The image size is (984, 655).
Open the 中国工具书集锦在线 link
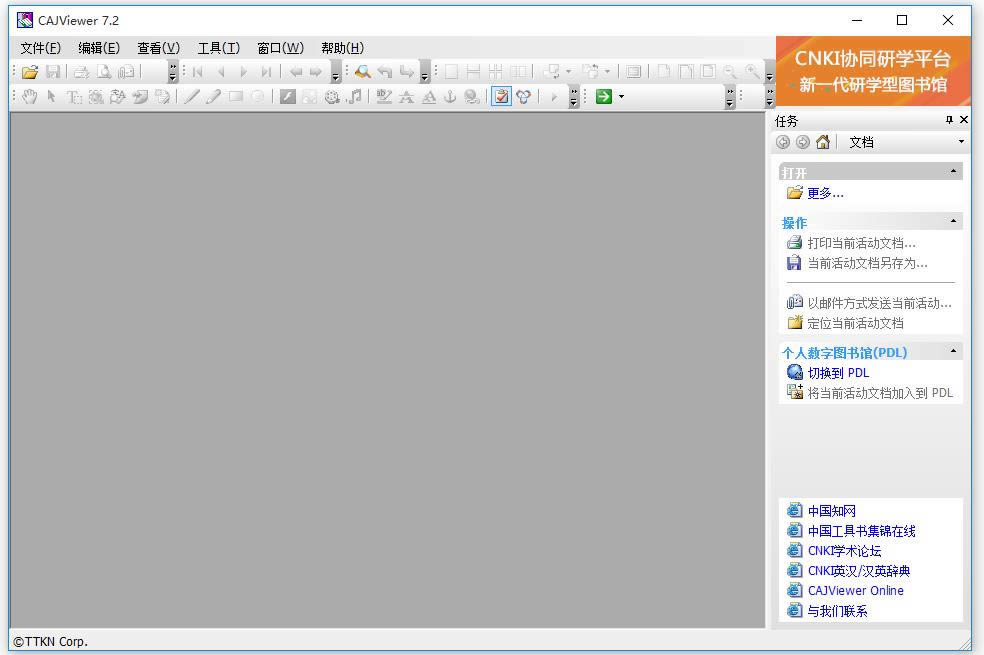[861, 531]
